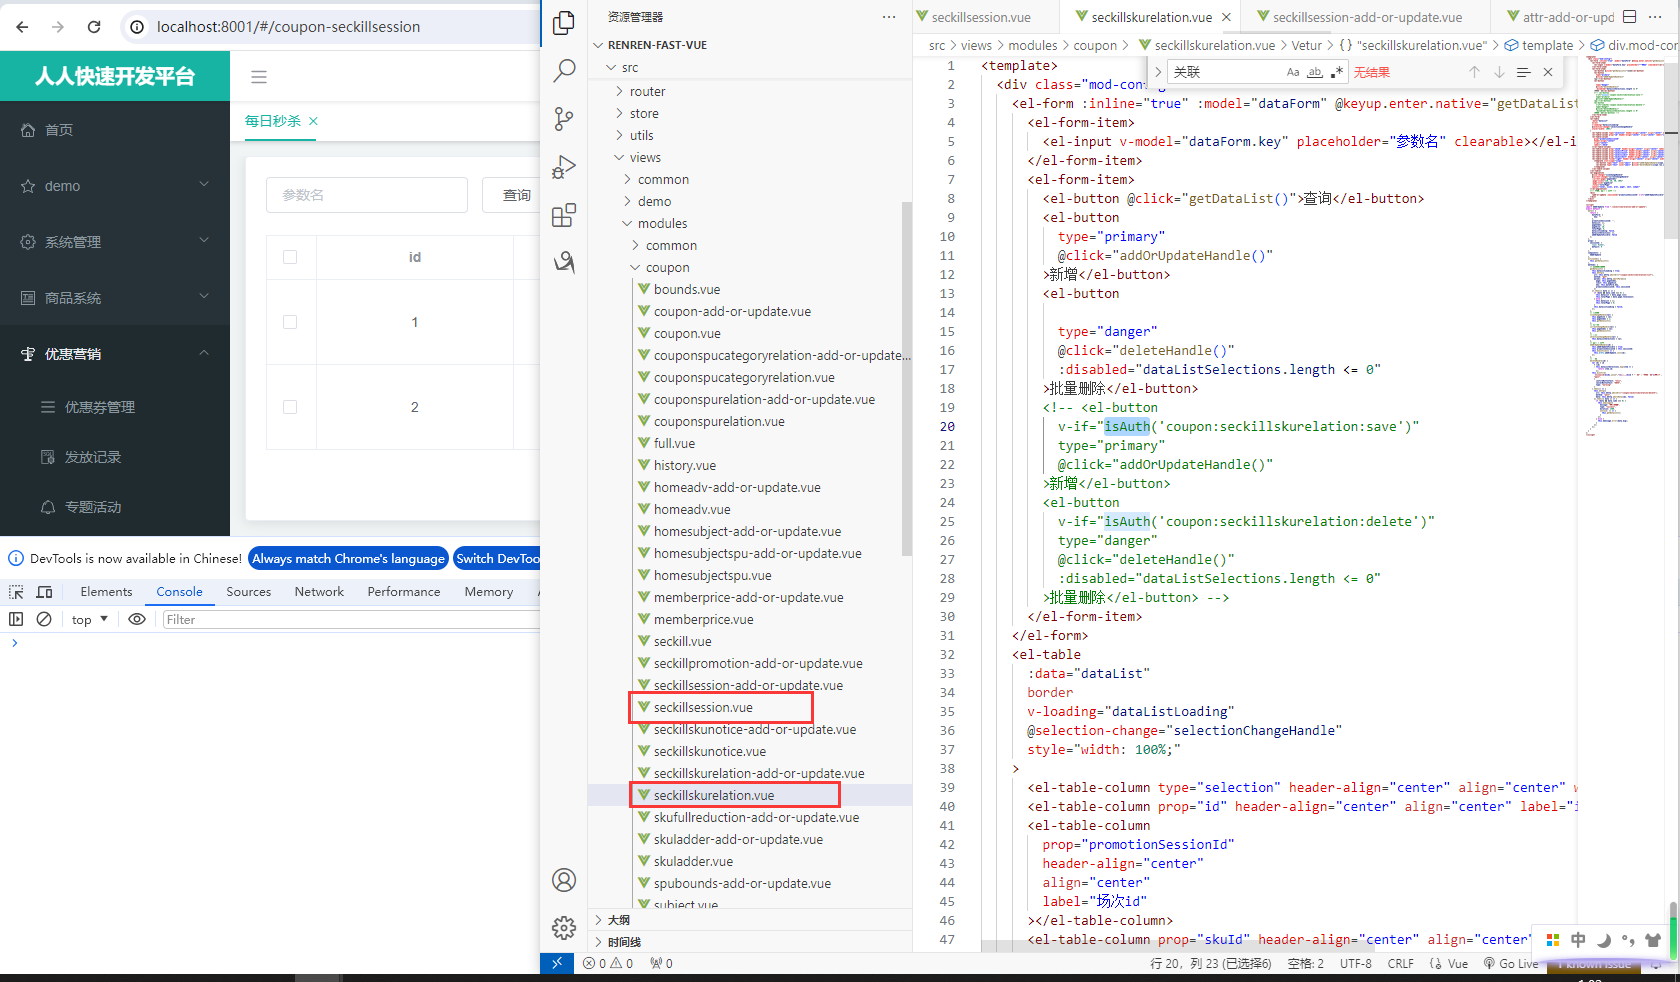Collapse the views folder
The height and width of the screenshot is (982, 1680).
coord(645,157)
